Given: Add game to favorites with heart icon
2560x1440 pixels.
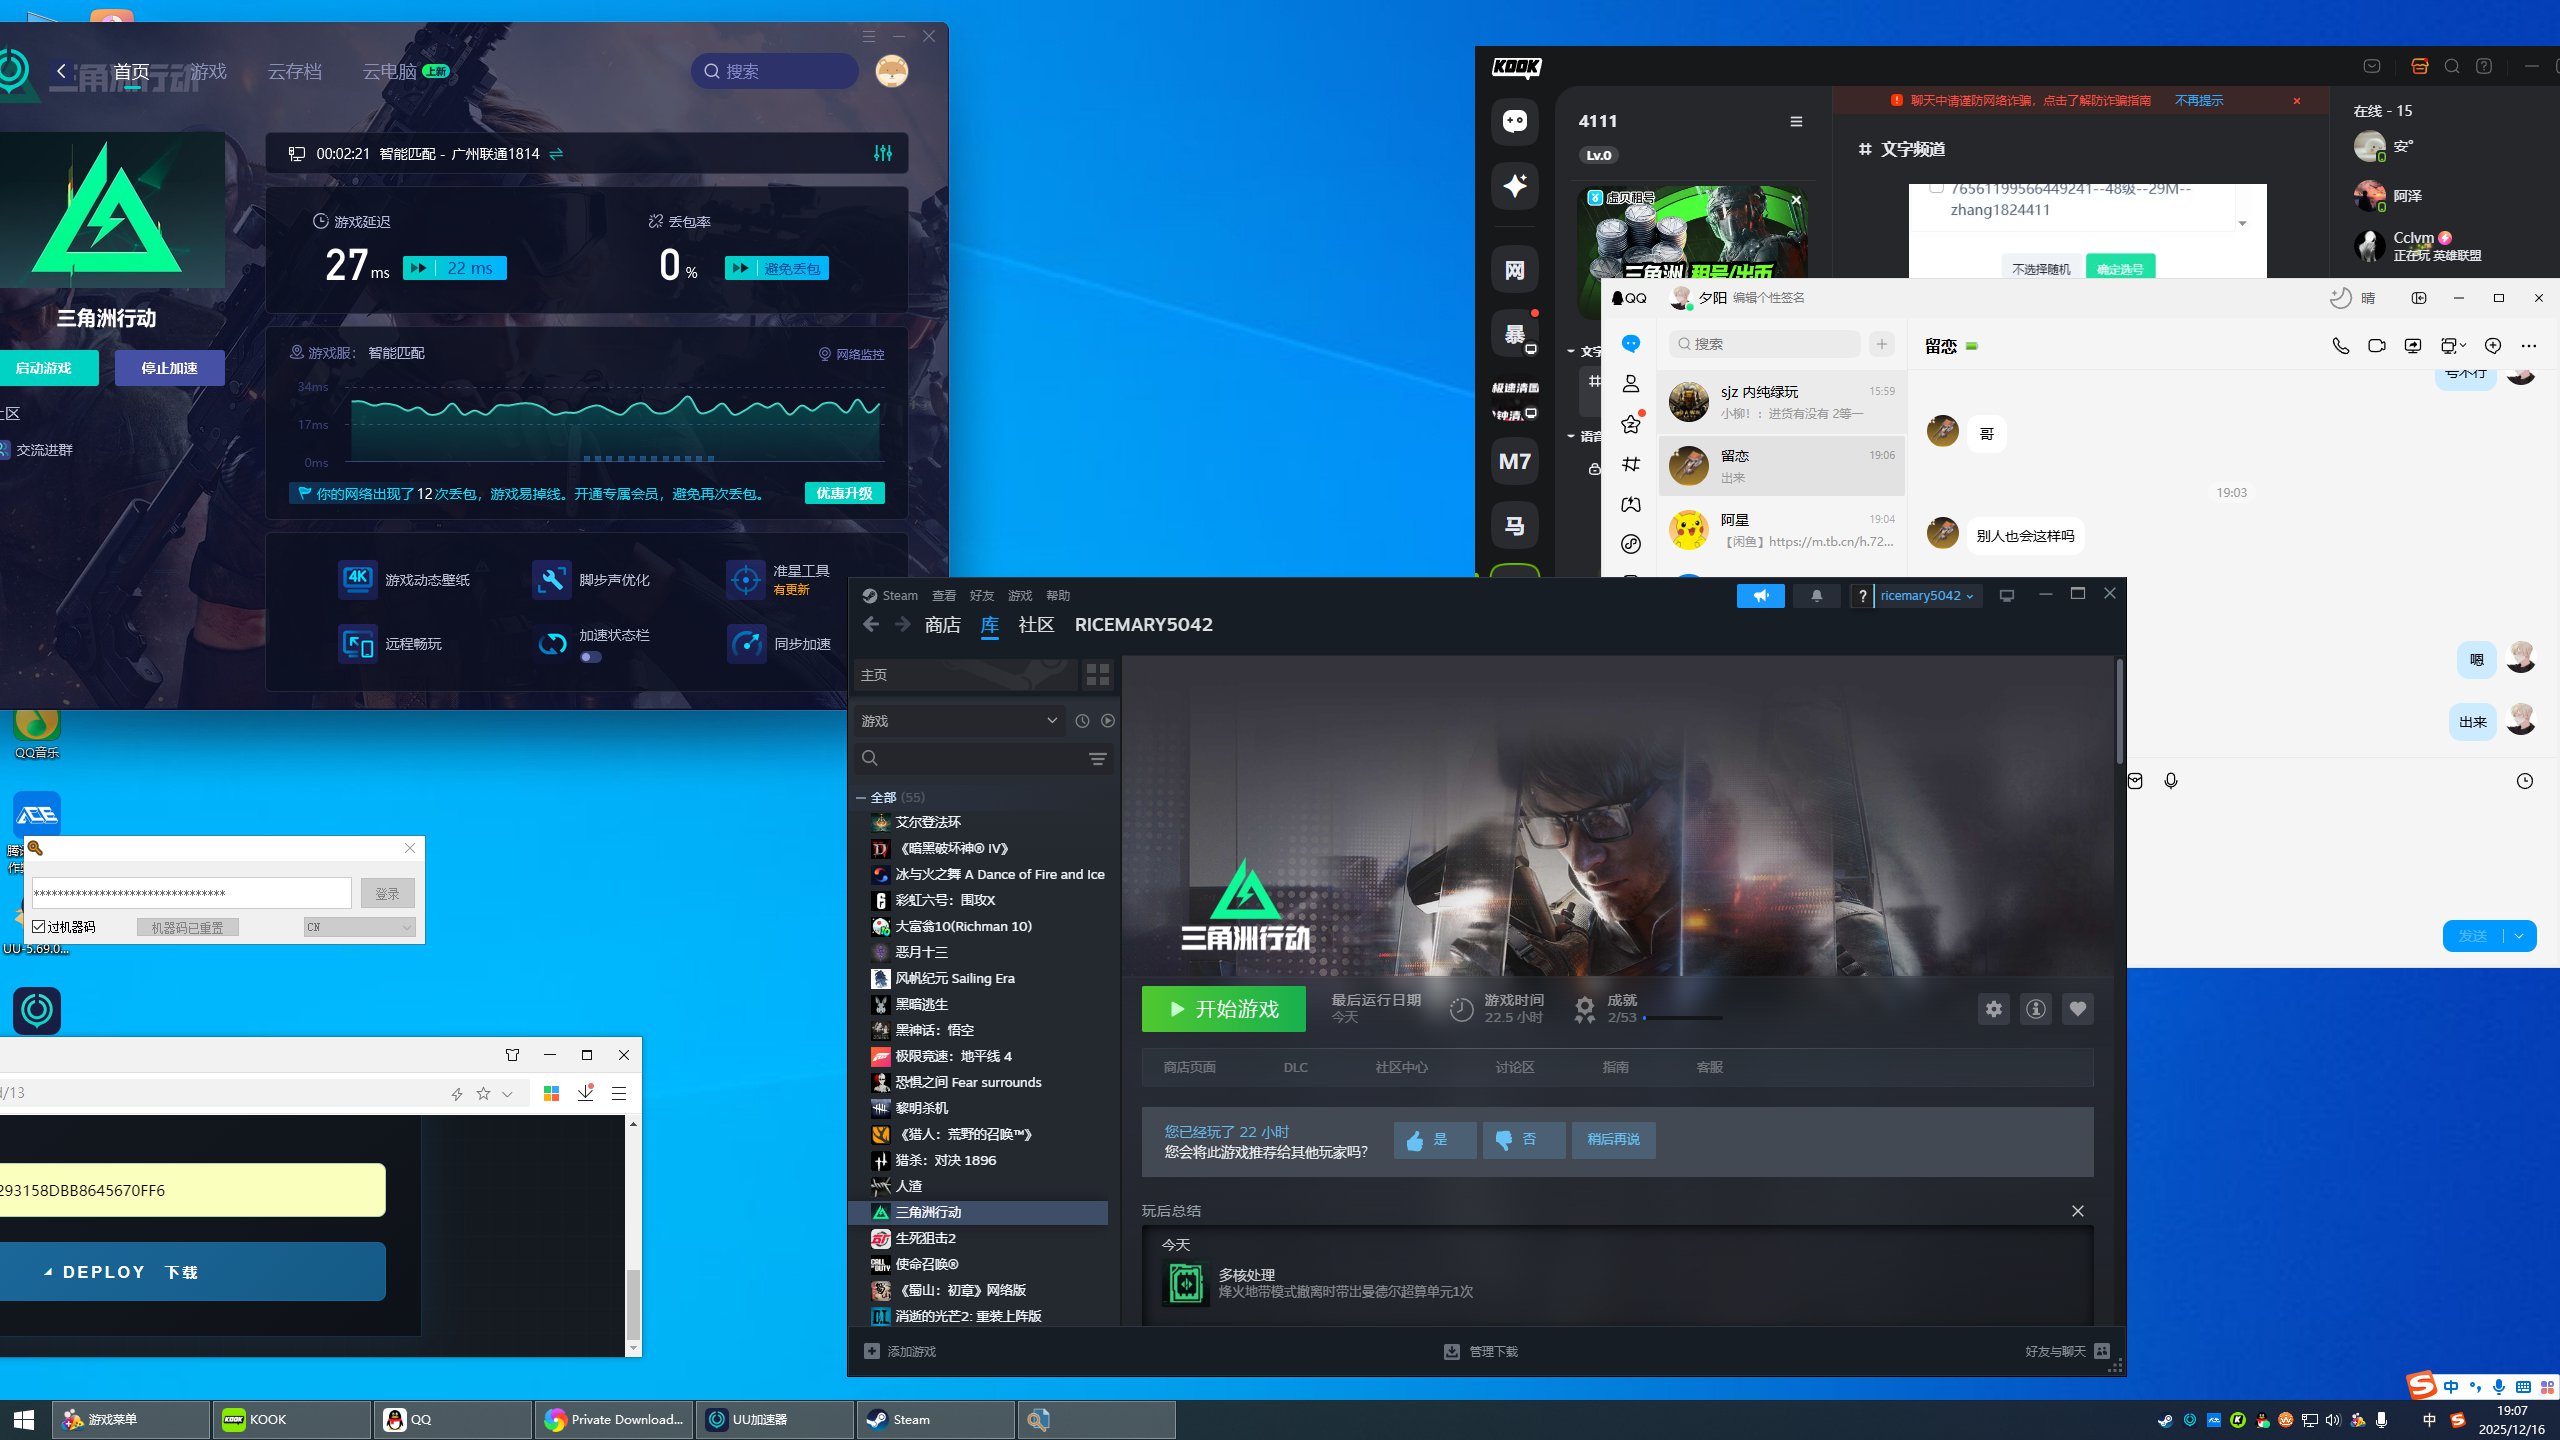Looking at the screenshot, I should (2077, 1009).
